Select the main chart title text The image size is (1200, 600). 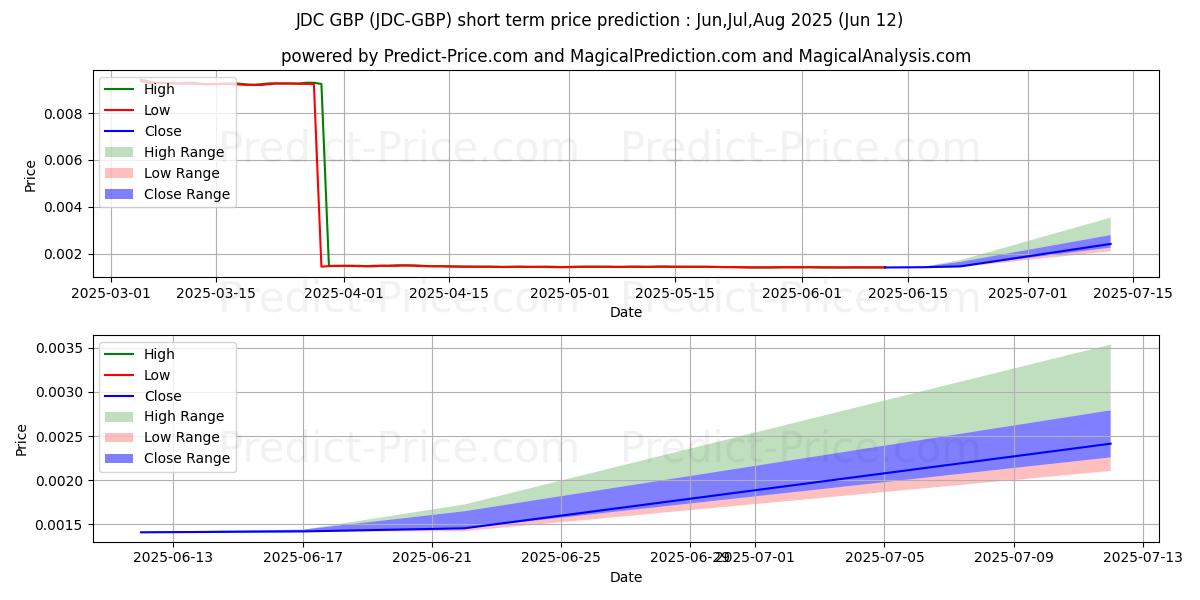click(599, 20)
